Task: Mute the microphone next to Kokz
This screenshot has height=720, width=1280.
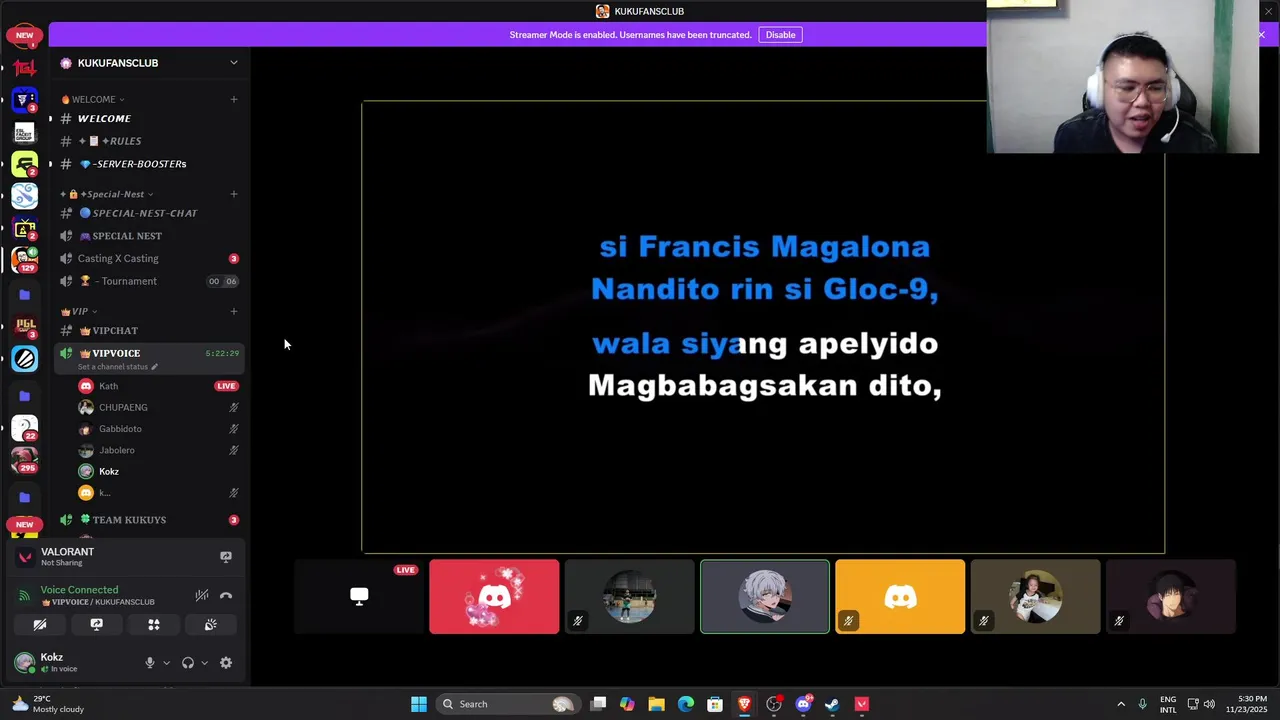Action: [150, 663]
